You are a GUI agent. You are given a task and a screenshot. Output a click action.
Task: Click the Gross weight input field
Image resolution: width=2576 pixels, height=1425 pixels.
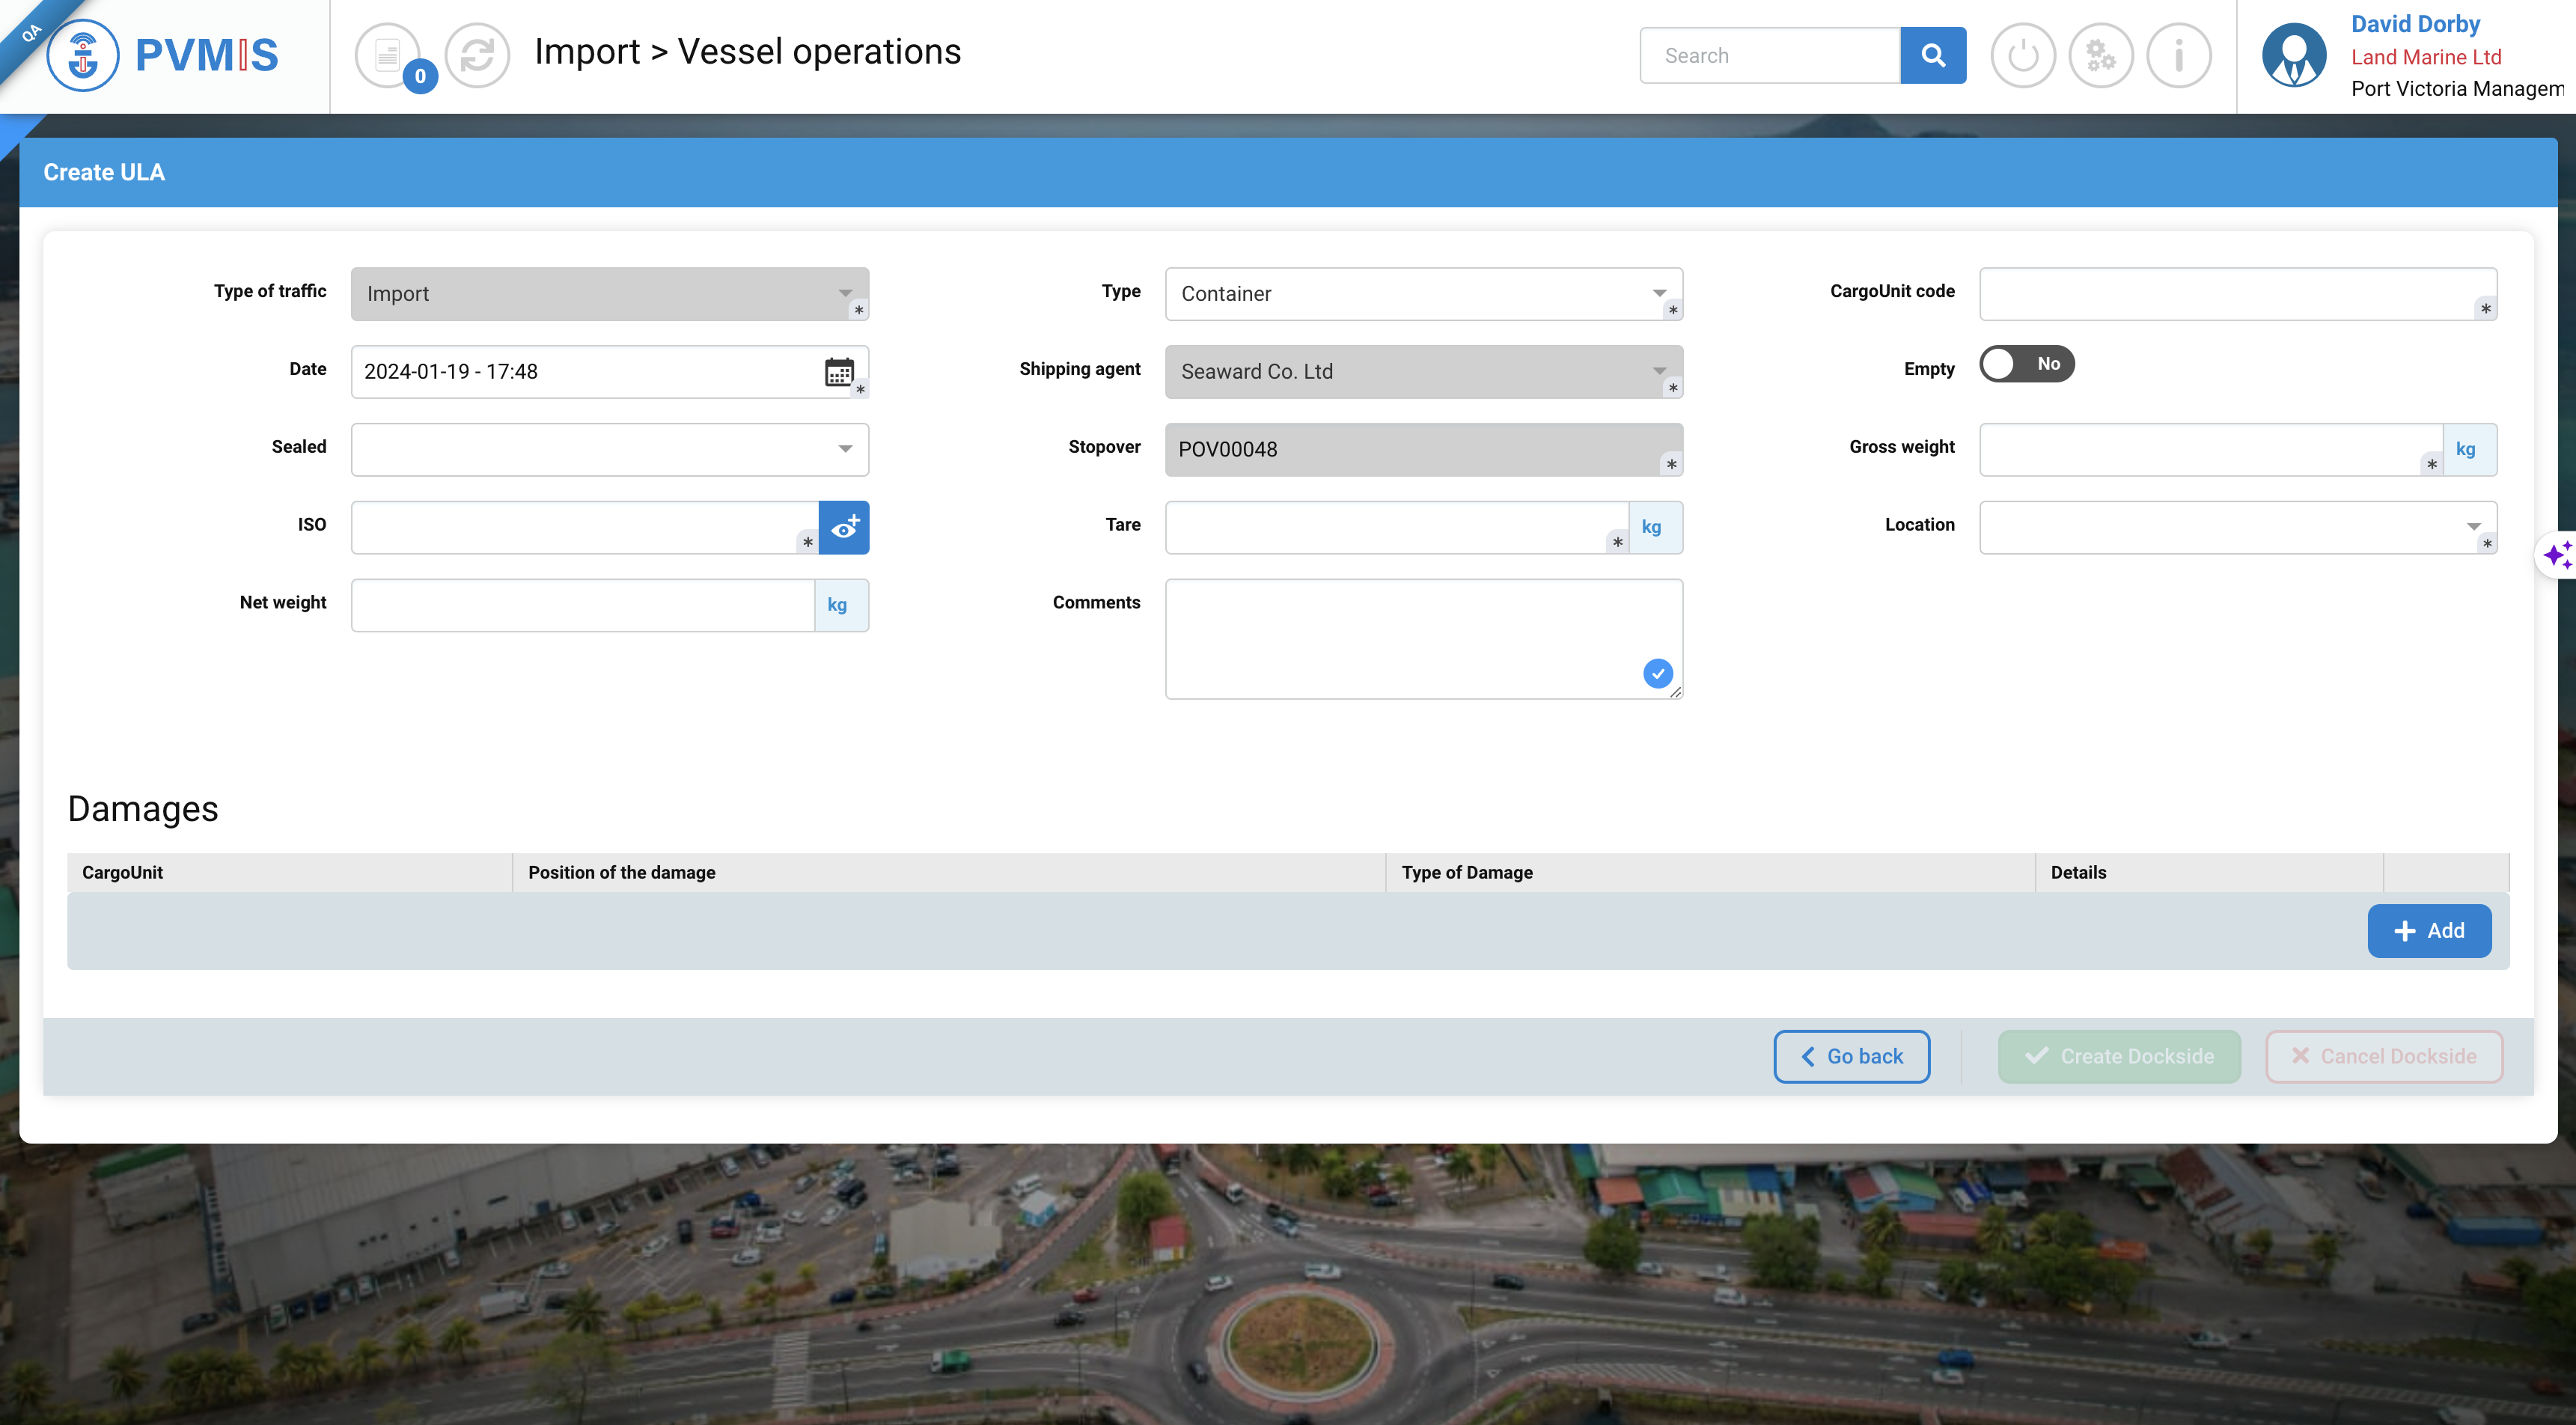pyautogui.click(x=2210, y=449)
